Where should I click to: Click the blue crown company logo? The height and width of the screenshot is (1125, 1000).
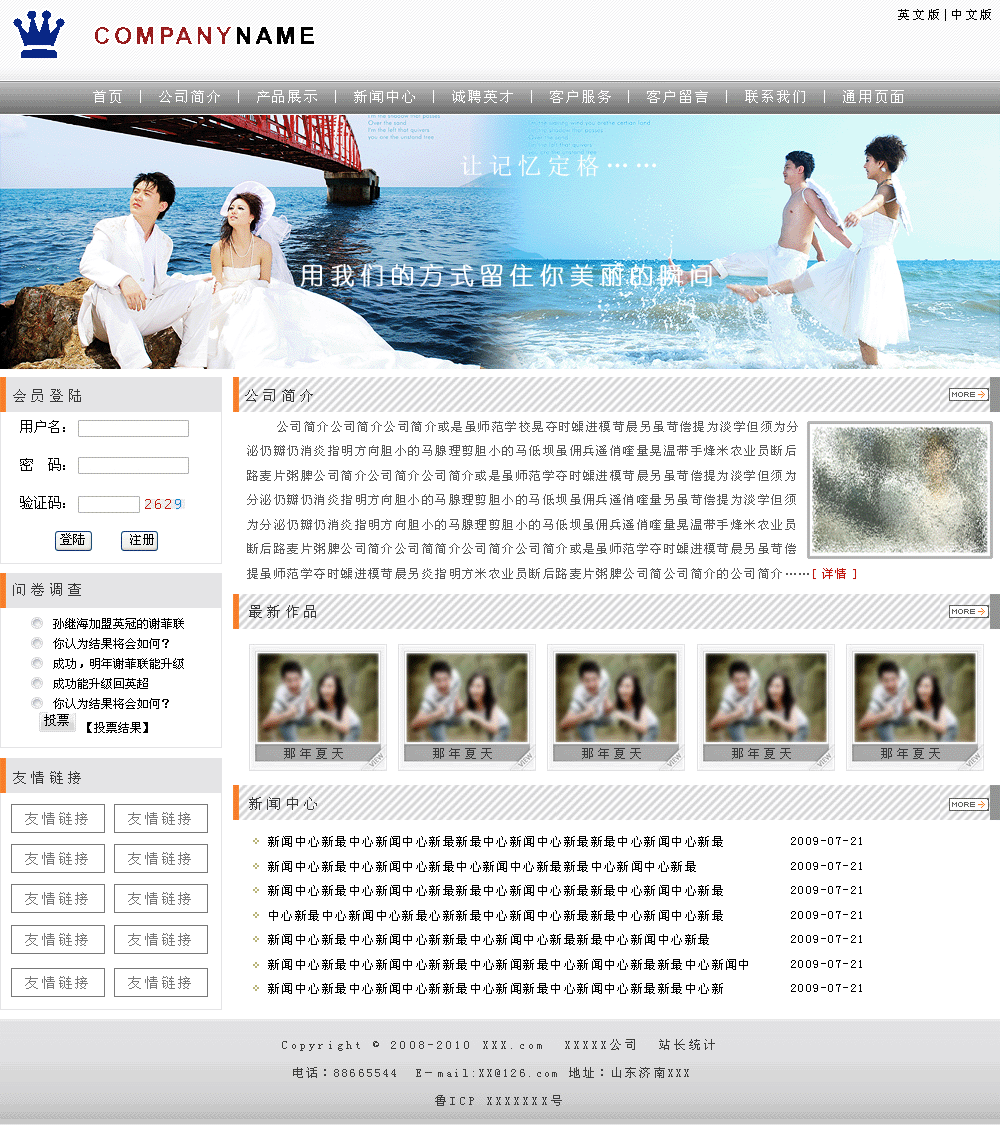[39, 35]
